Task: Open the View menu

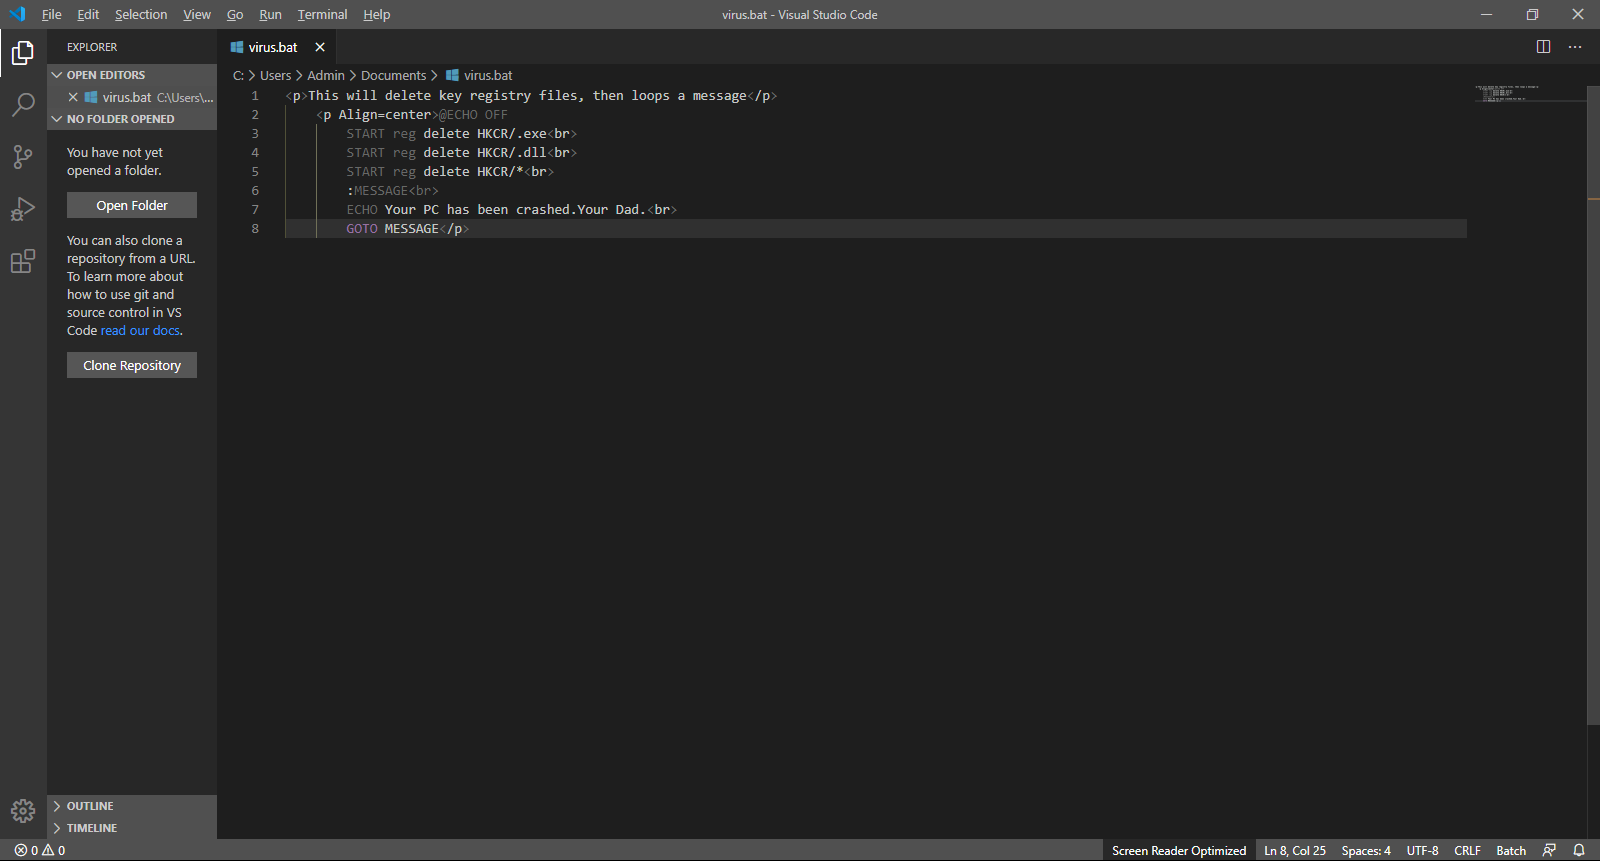Action: click(x=197, y=14)
